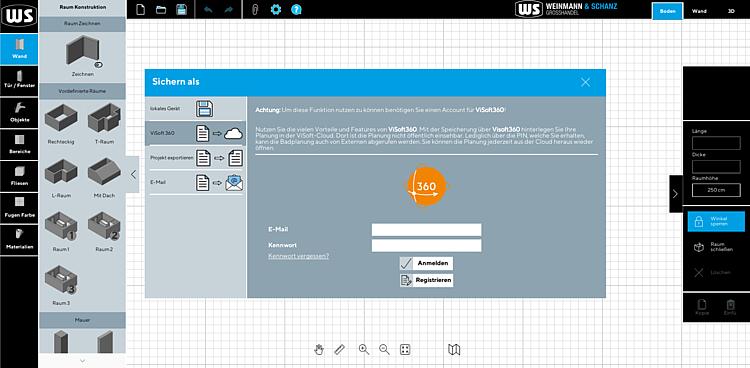Click the Raumhöhe 250 cm field

pyautogui.click(x=716, y=190)
